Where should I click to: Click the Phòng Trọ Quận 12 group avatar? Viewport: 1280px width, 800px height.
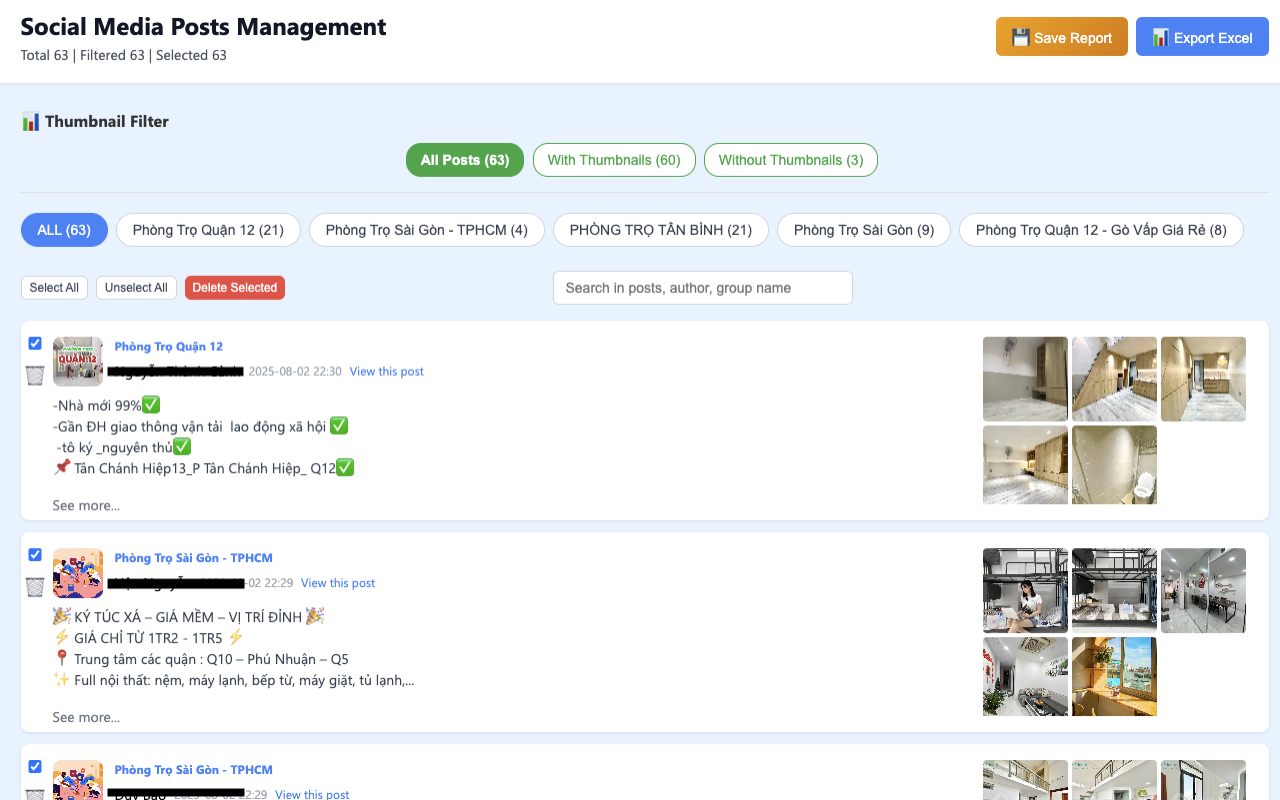[77, 360]
